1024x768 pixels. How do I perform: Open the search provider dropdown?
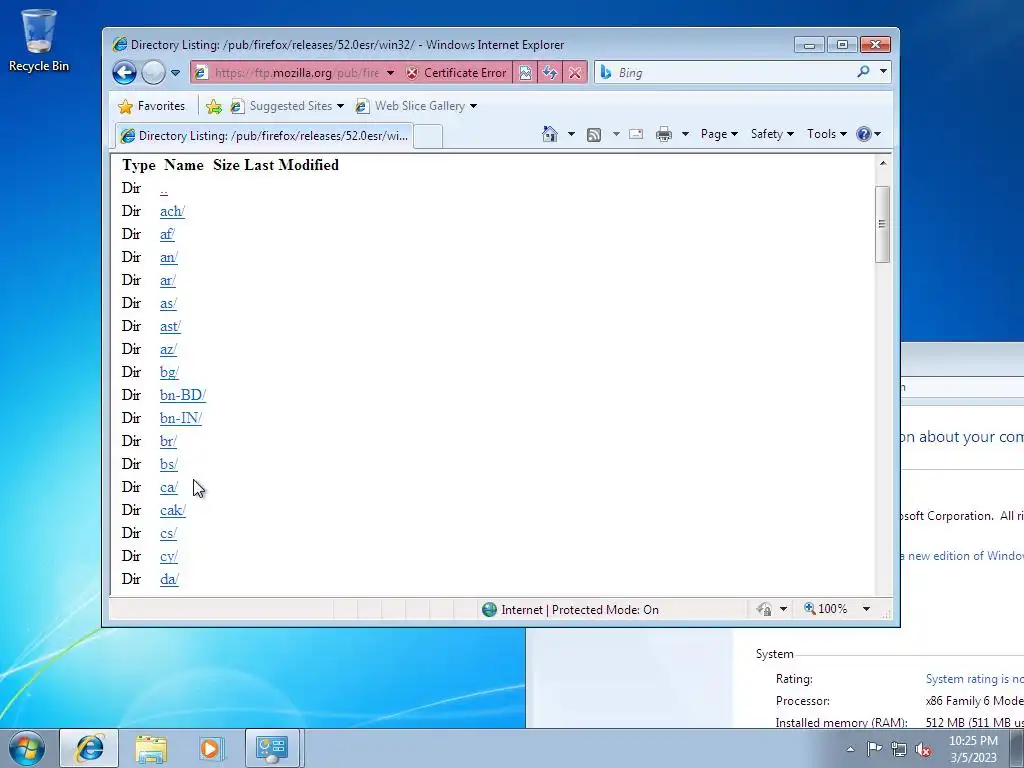pyautogui.click(x=883, y=72)
